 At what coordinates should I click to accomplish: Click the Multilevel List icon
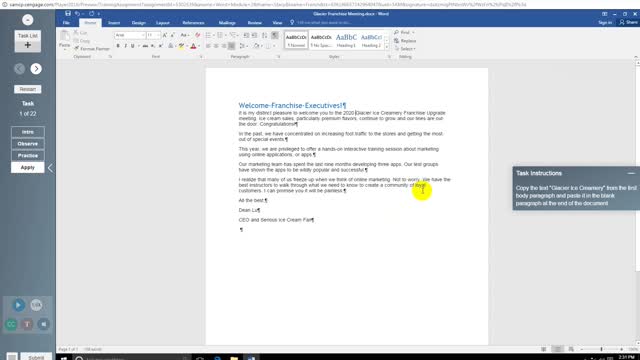[232, 35]
